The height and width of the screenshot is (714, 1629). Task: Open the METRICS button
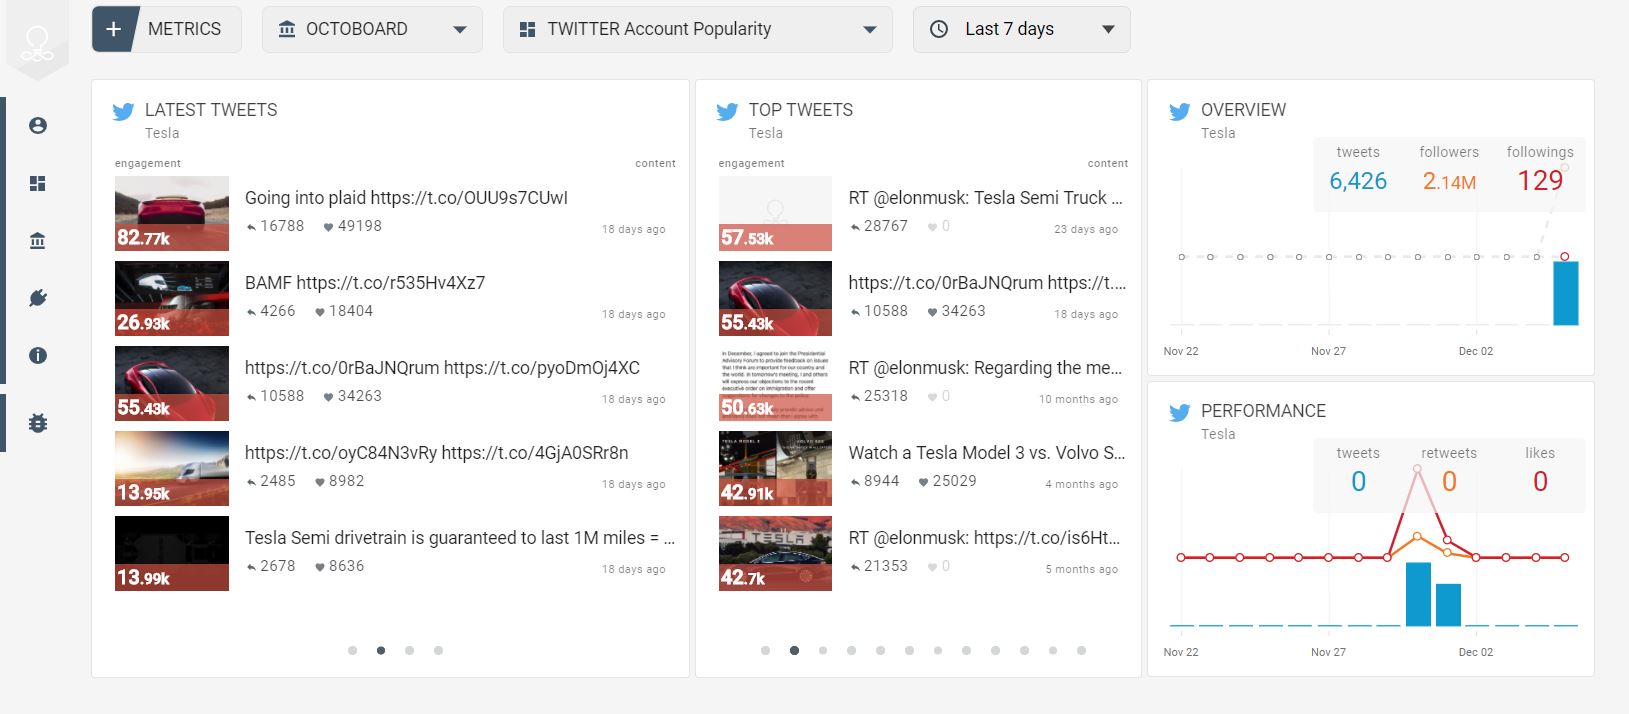click(167, 29)
